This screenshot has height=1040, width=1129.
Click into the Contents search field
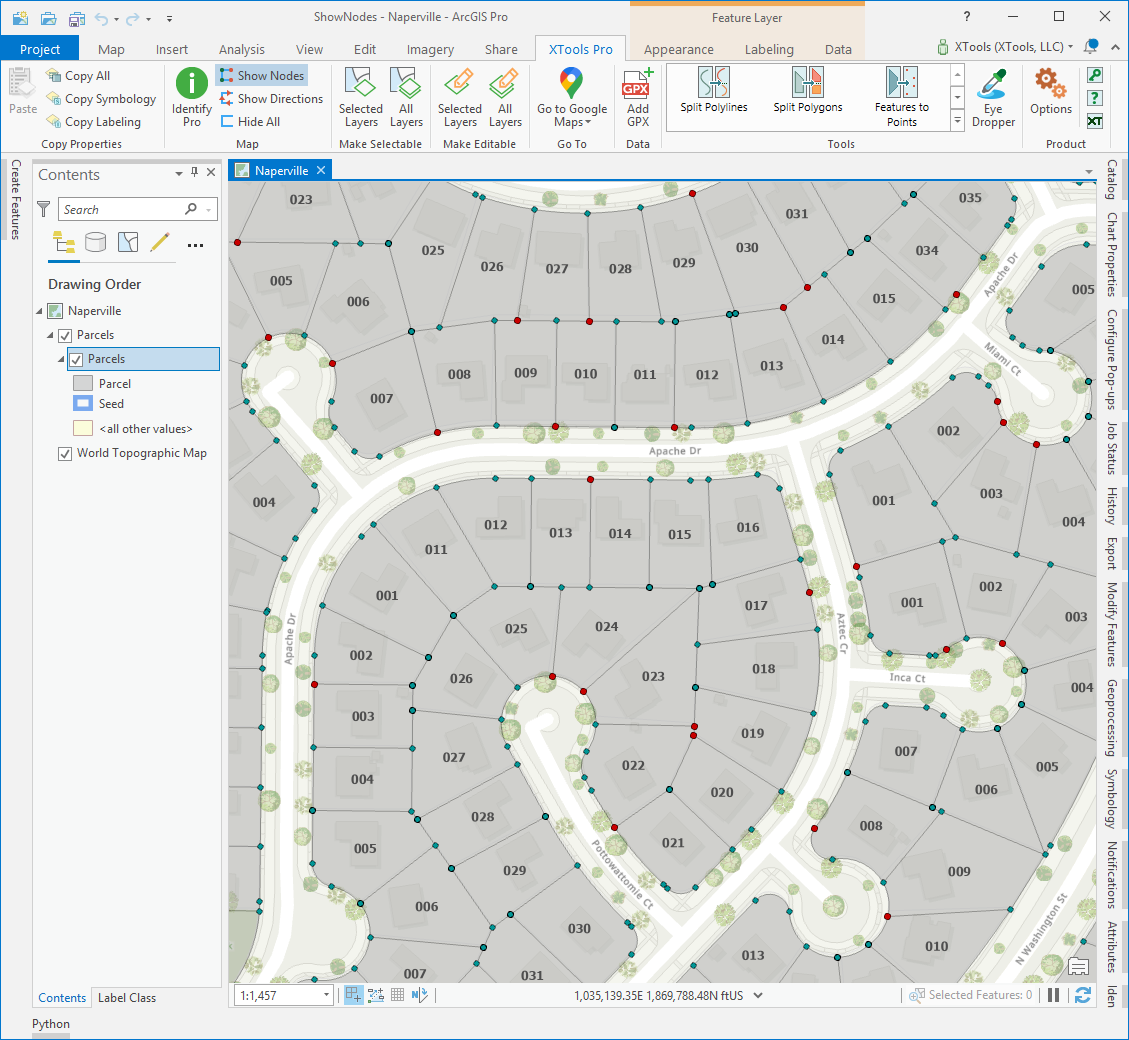[x=120, y=210]
